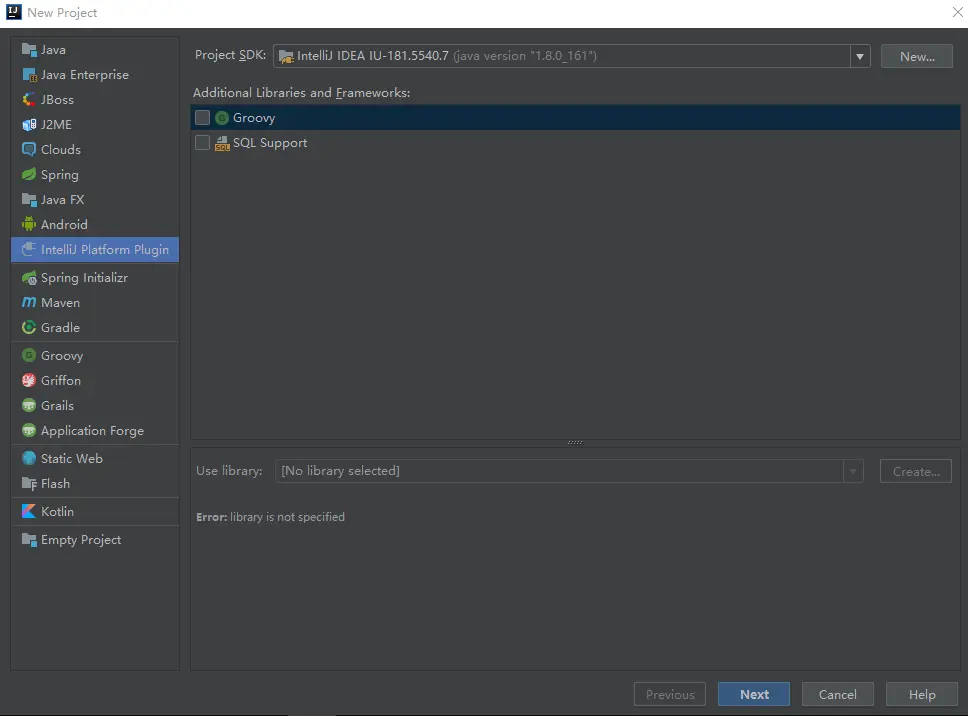Open the Project SDK dropdown arrow
The height and width of the screenshot is (716, 968).
coord(859,57)
